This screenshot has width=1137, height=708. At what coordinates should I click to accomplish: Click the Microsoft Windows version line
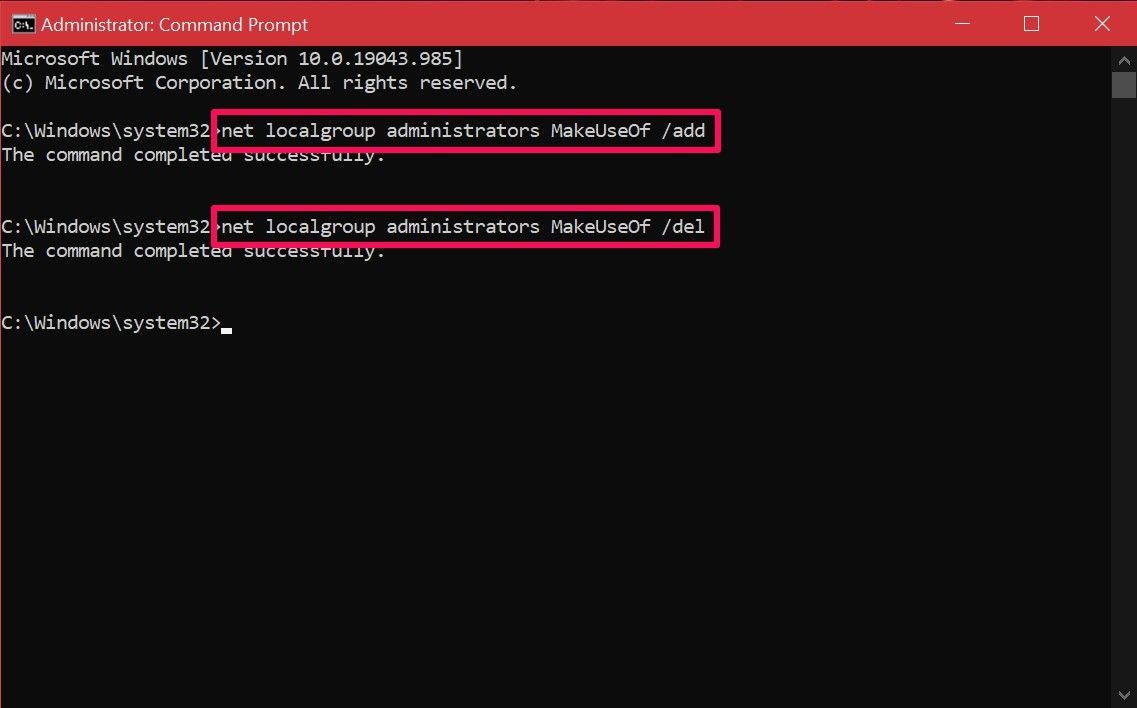click(x=232, y=59)
